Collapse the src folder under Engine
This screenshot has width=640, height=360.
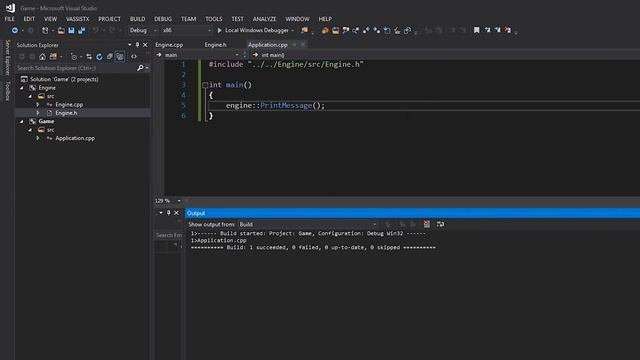[30, 96]
